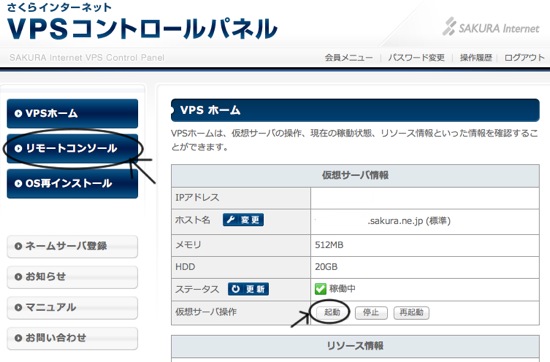The height and width of the screenshot is (362, 550).
Task: Click the bullet icon beside リモートコンソール
Action: pos(18,149)
